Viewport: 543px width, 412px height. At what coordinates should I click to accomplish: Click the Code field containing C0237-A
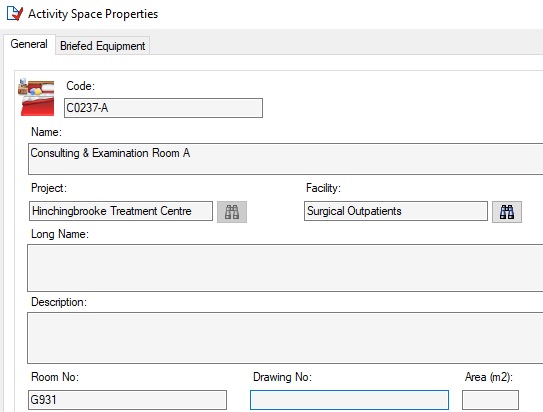coord(163,108)
